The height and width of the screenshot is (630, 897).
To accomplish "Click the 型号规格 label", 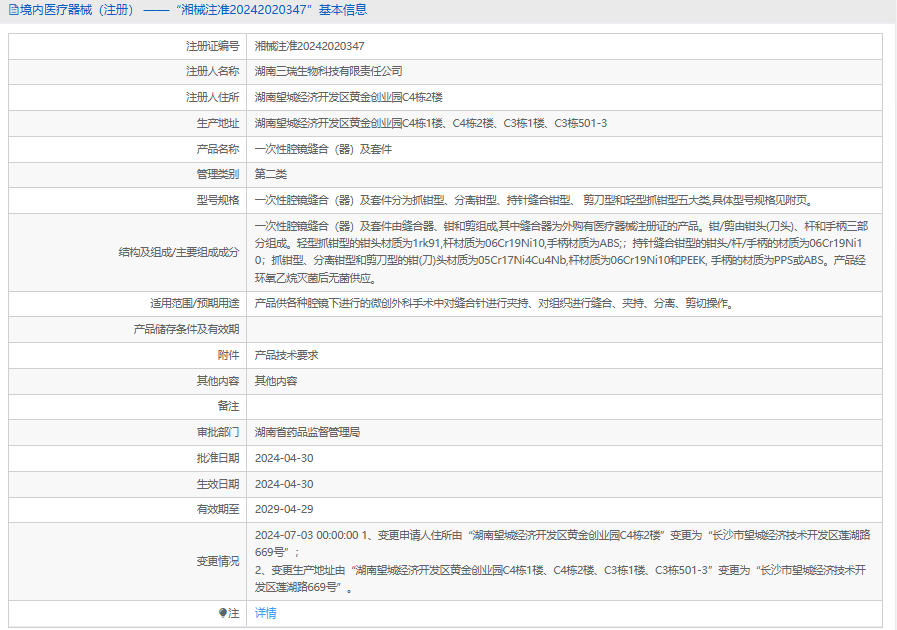I will pos(218,200).
